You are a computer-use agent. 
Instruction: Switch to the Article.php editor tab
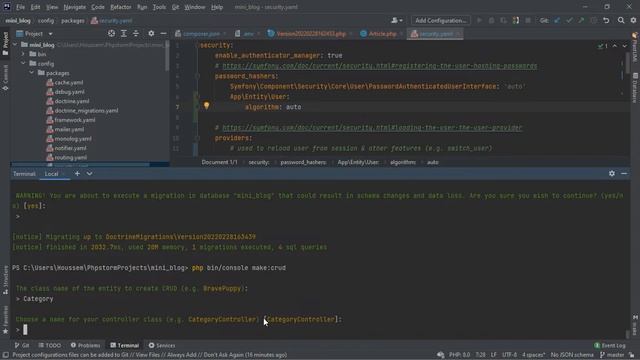[382, 34]
